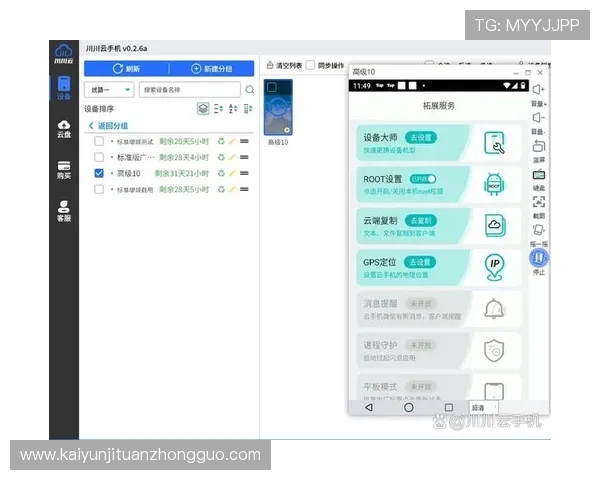The width and height of the screenshot is (600, 480).
Task: Click the 设备大师 phone-wrench icon
Action: [494, 143]
